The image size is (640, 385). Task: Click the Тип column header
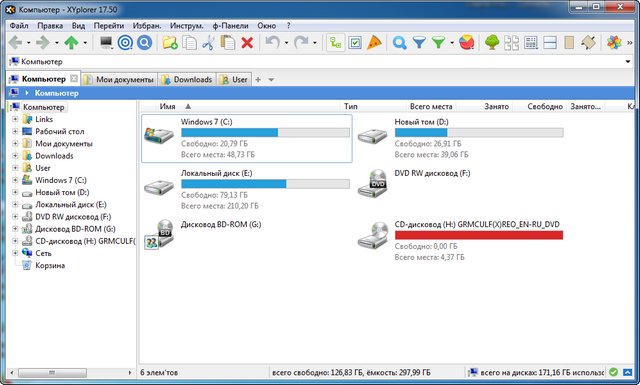[351, 107]
